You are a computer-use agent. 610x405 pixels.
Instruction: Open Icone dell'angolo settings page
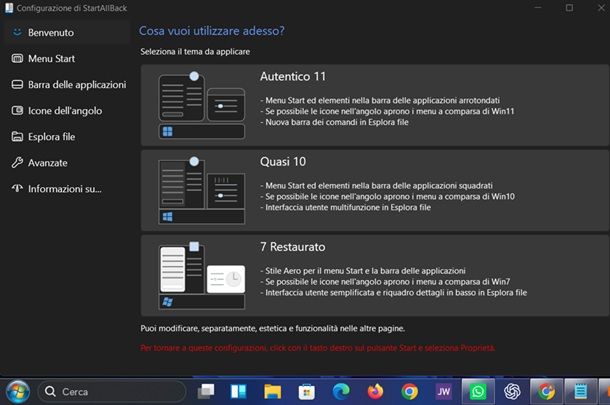(x=66, y=110)
